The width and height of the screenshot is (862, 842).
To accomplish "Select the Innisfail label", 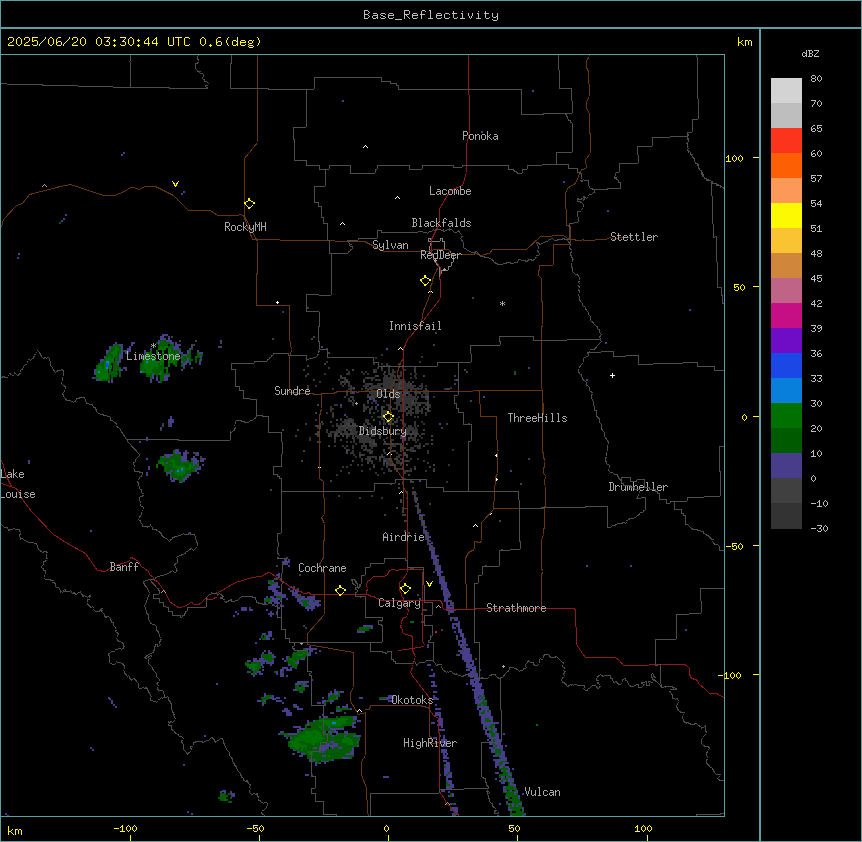I will point(415,326).
